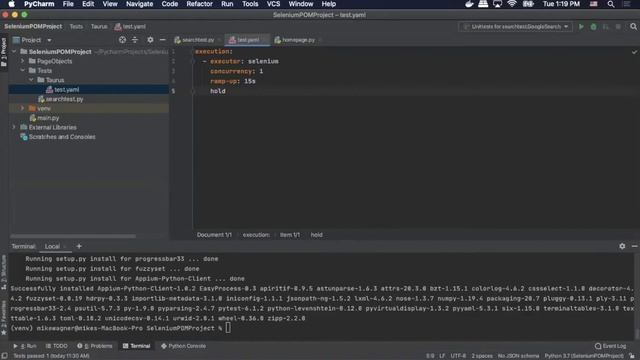The height and width of the screenshot is (360, 640).
Task: Switch to searchtest.py editor tab
Action: [x=198, y=40]
